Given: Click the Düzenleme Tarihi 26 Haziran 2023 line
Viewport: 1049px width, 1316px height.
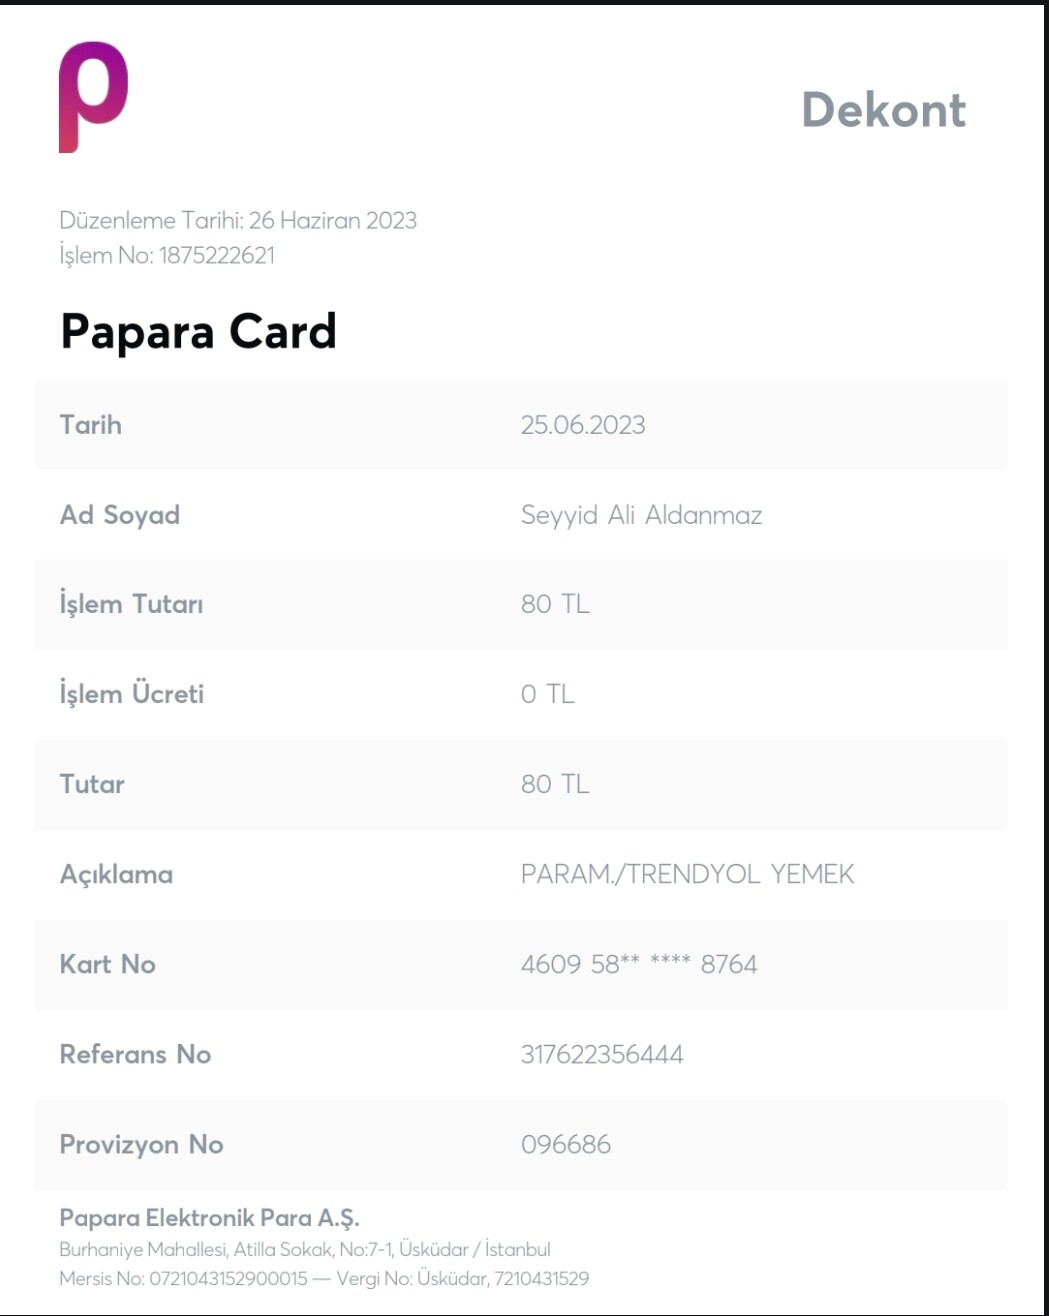Looking at the screenshot, I should pos(238,220).
